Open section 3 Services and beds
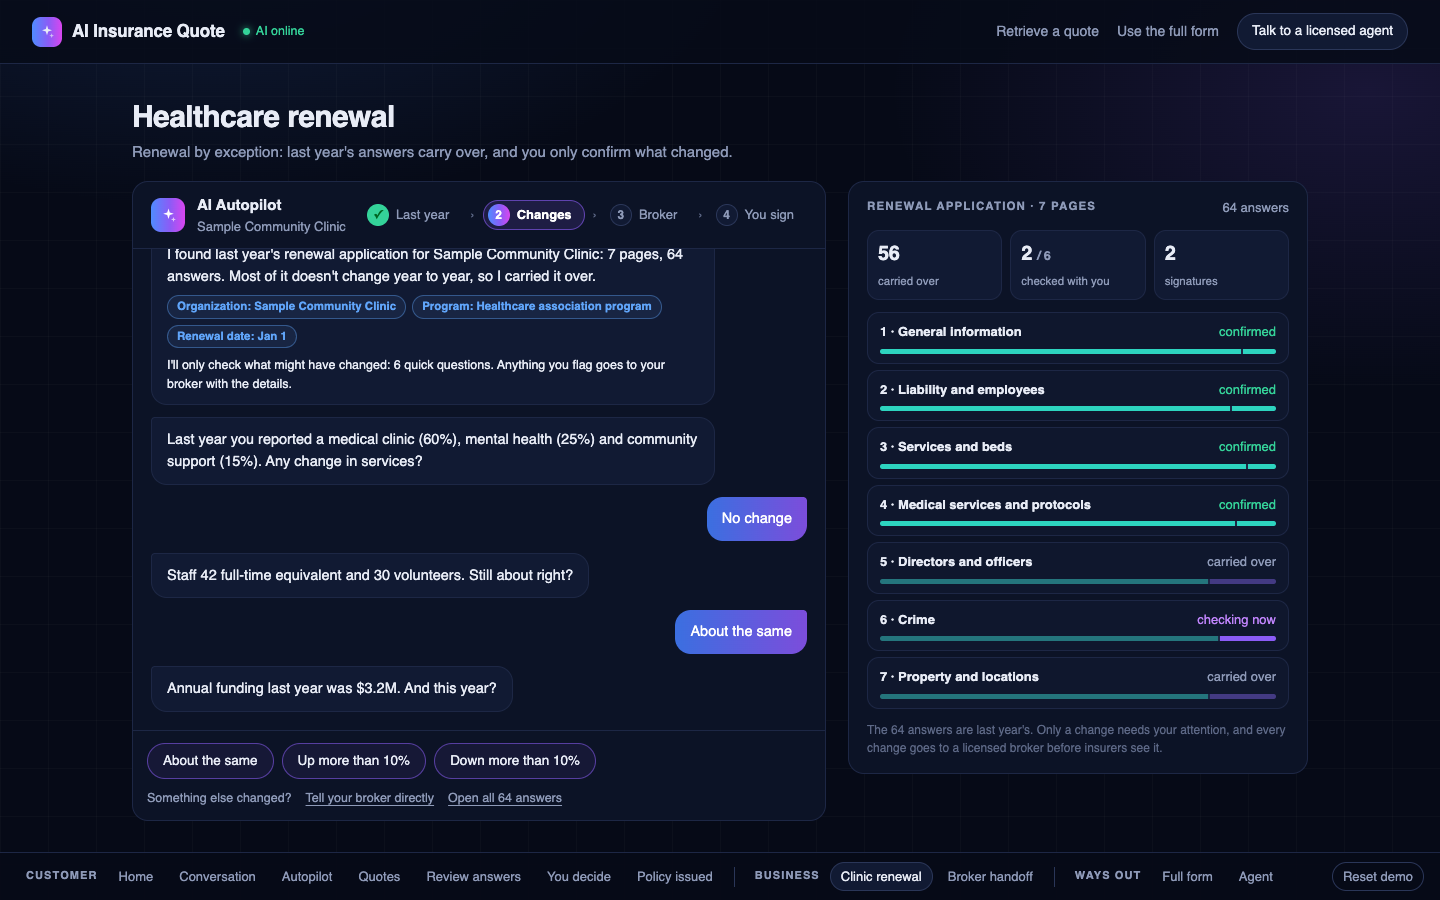Screen dimensions: 1440x900 [x=1078, y=454]
